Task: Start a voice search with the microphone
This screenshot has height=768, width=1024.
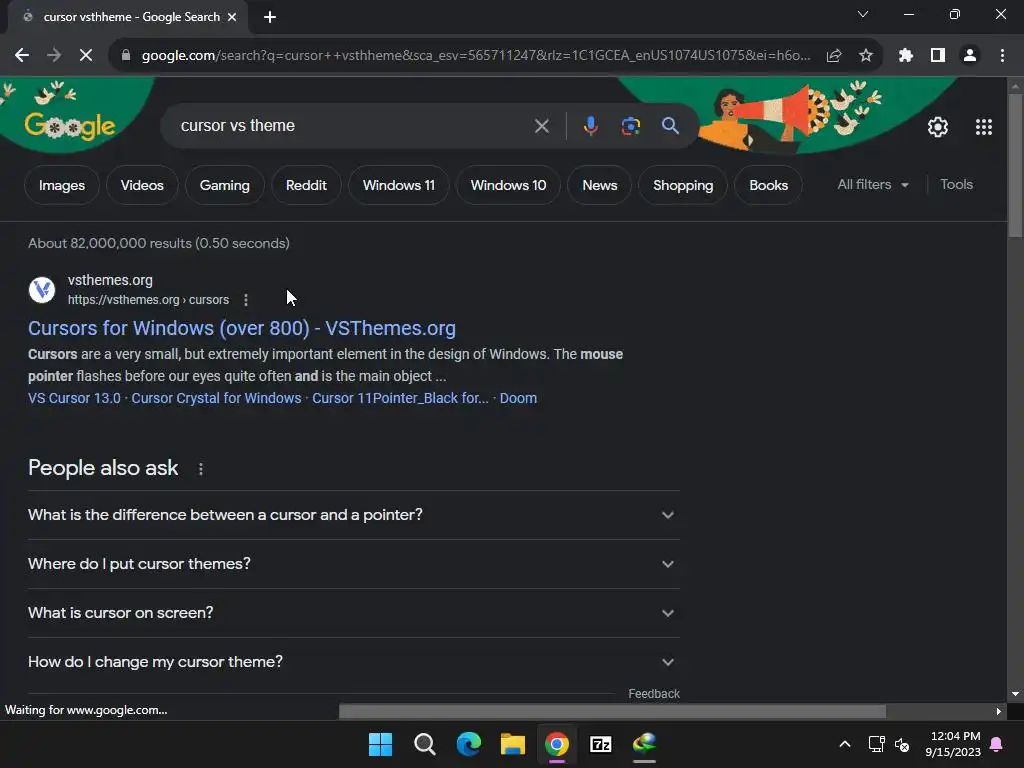Action: [x=590, y=126]
